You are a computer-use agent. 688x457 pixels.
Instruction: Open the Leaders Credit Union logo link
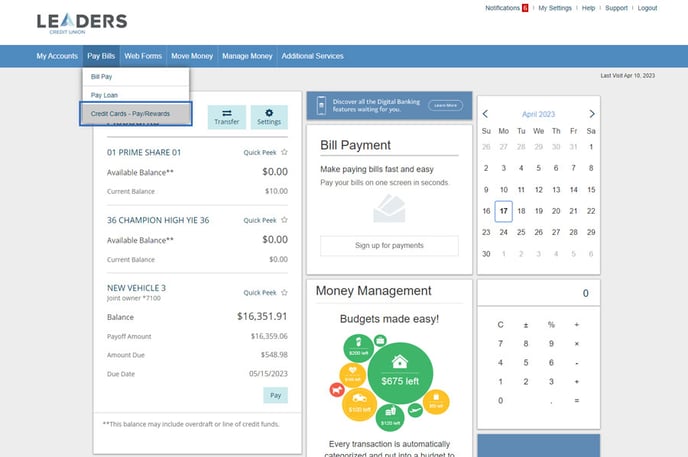[82, 24]
